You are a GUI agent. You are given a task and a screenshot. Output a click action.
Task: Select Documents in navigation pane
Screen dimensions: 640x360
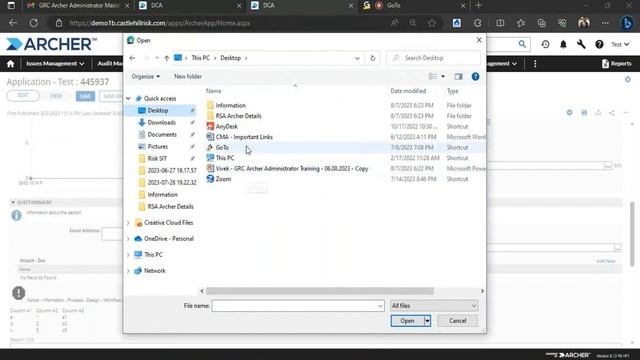tap(162, 134)
